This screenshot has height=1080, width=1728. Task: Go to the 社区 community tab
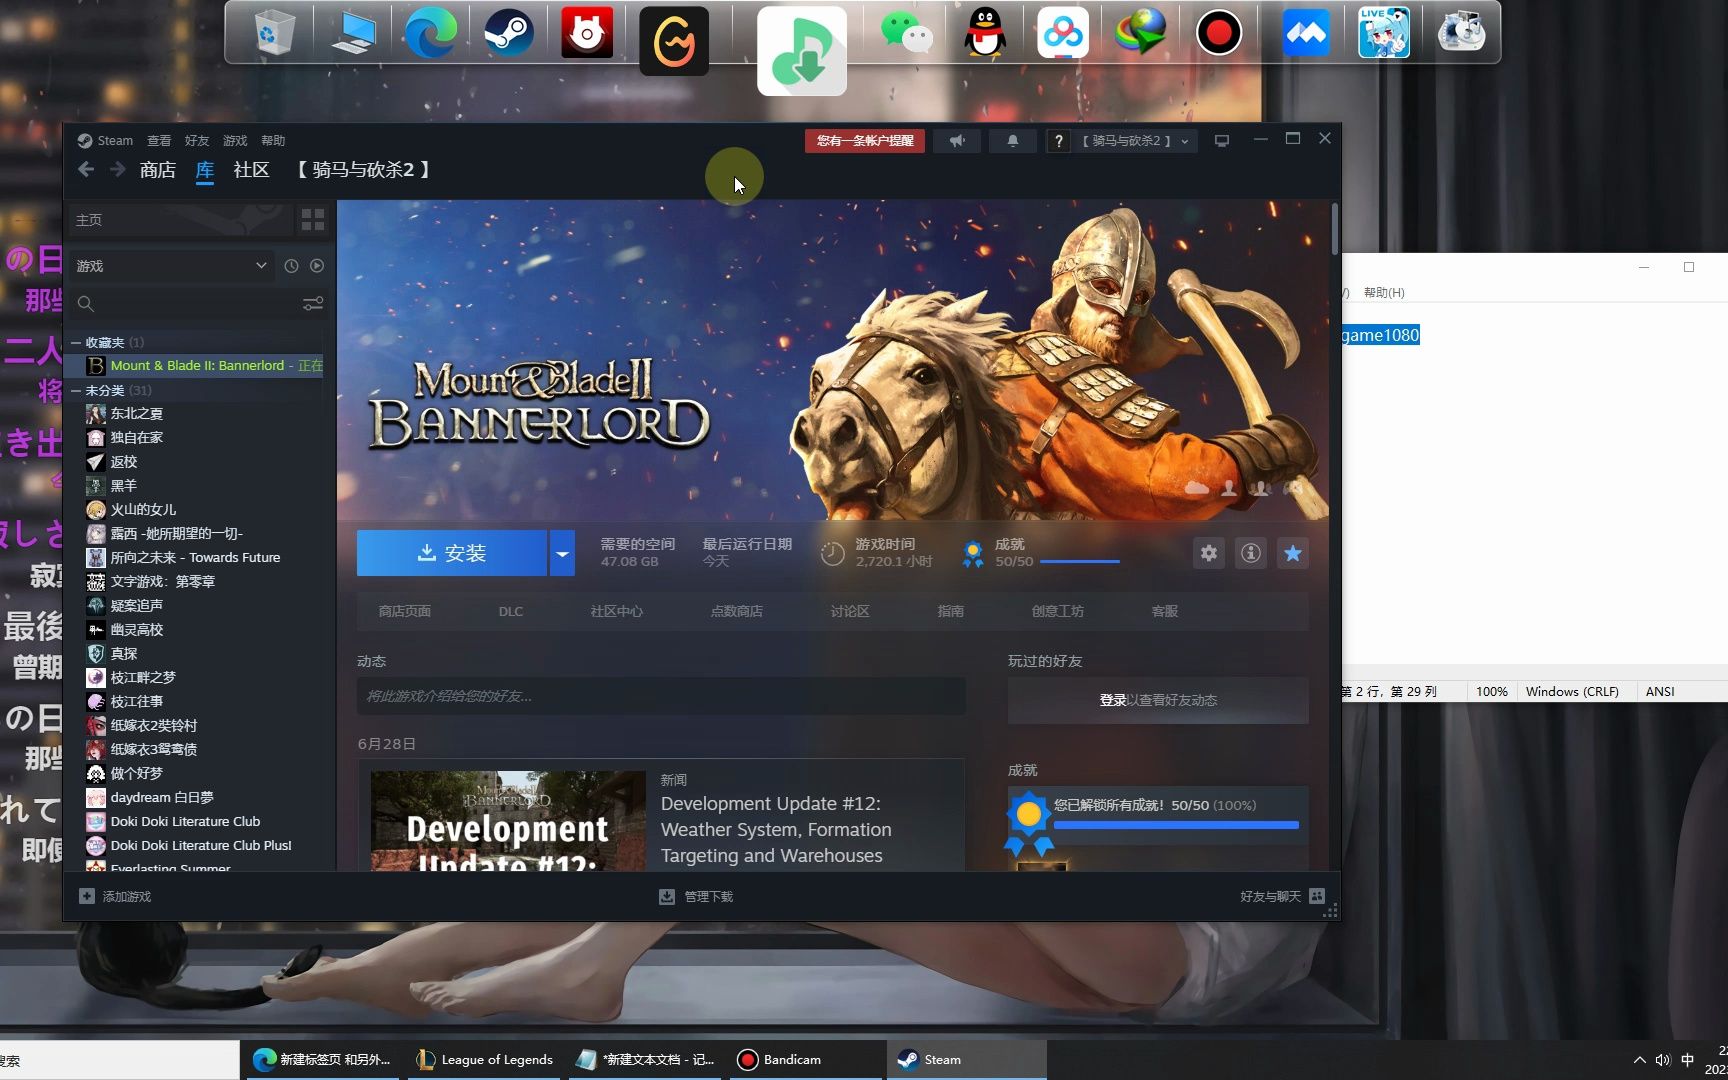click(252, 170)
